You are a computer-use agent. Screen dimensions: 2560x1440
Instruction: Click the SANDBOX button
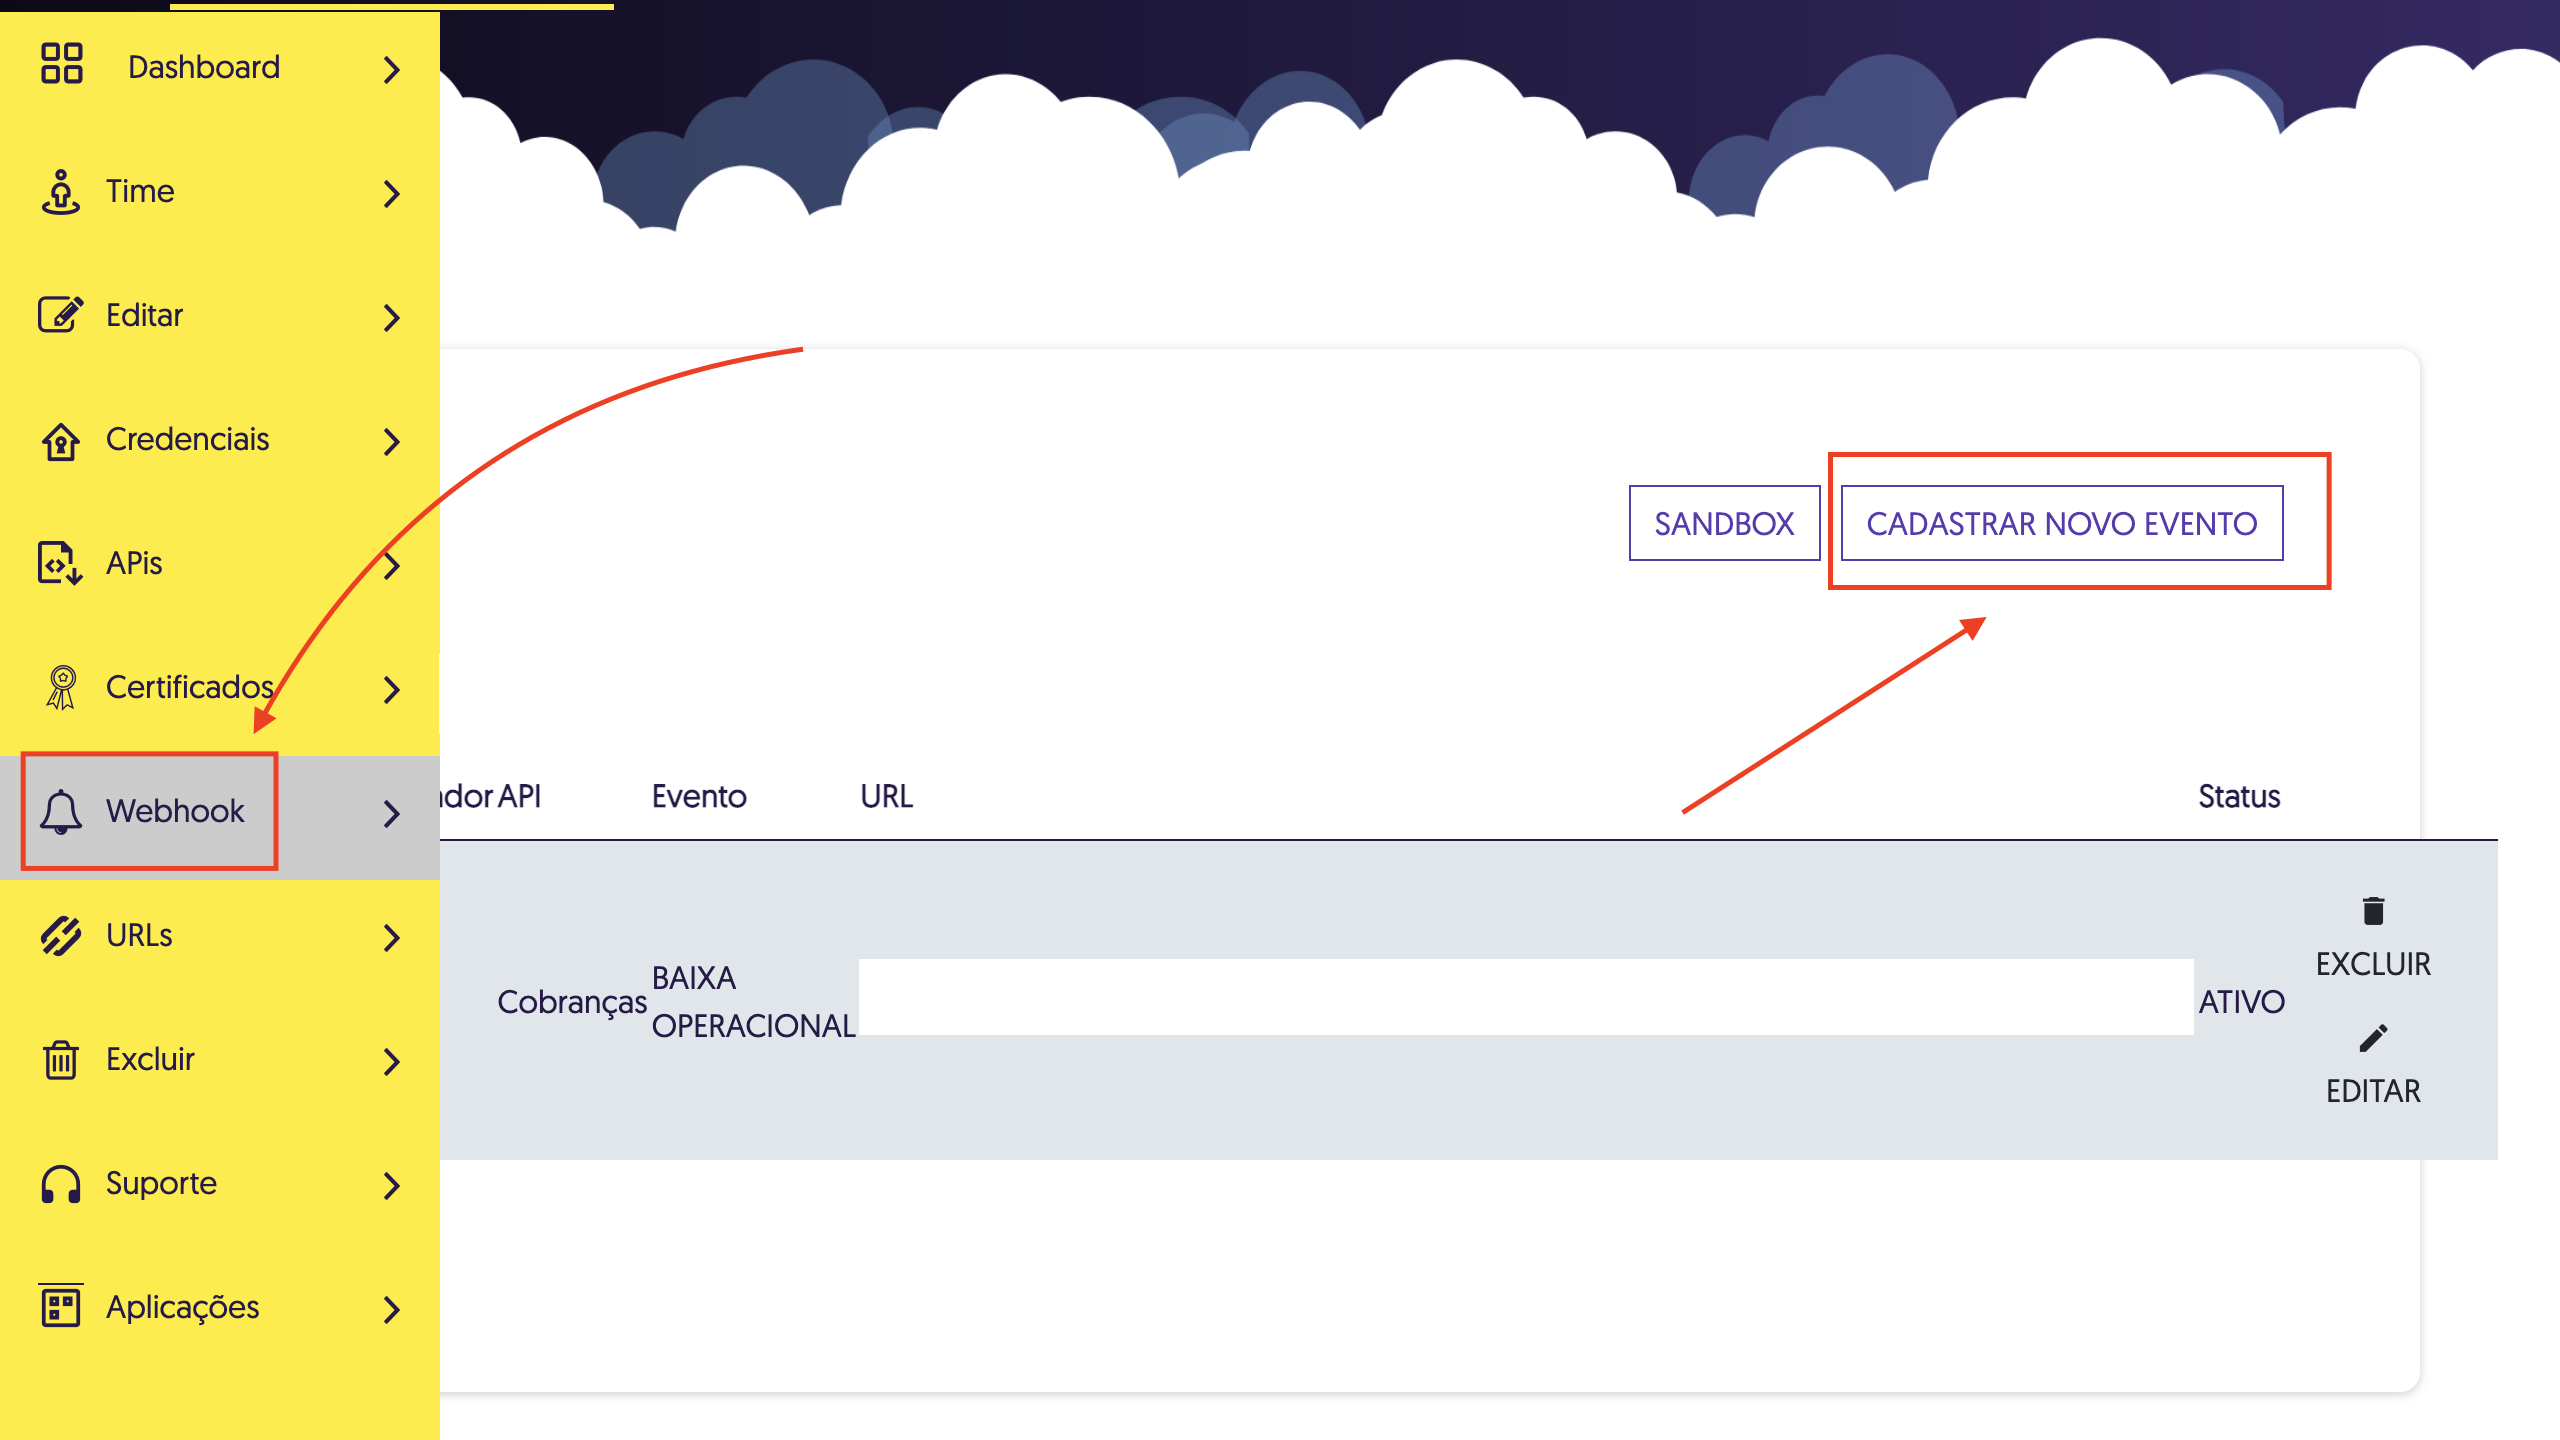pyautogui.click(x=1724, y=523)
